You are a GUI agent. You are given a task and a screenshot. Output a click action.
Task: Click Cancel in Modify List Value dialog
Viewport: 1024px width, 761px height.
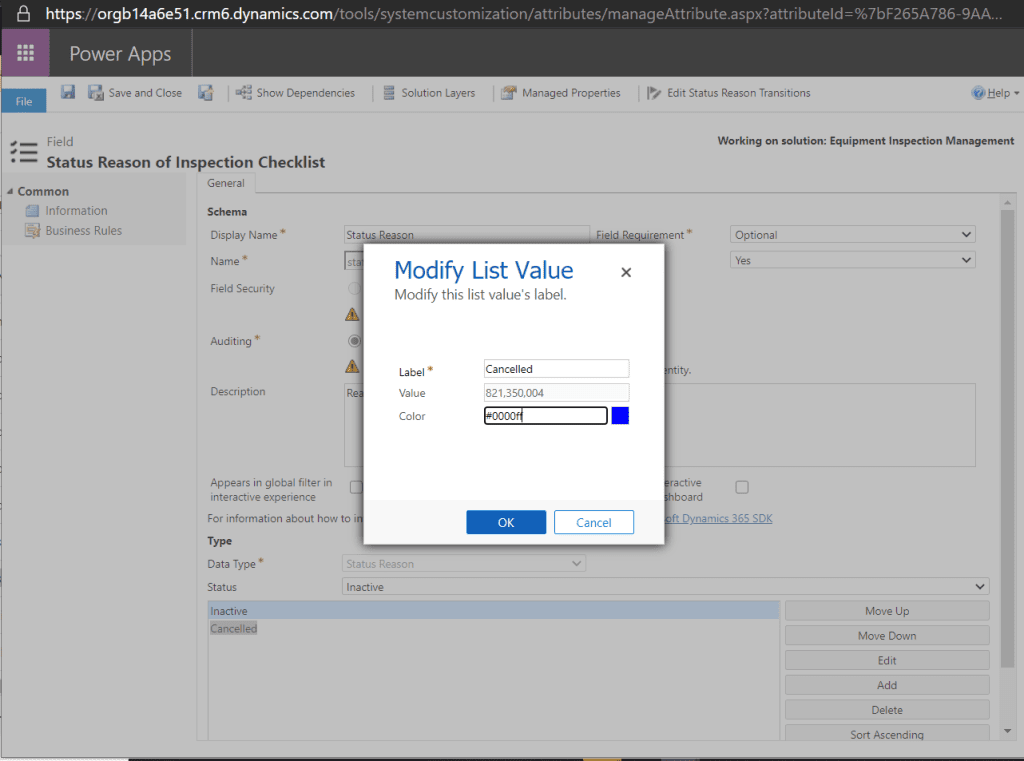[594, 522]
